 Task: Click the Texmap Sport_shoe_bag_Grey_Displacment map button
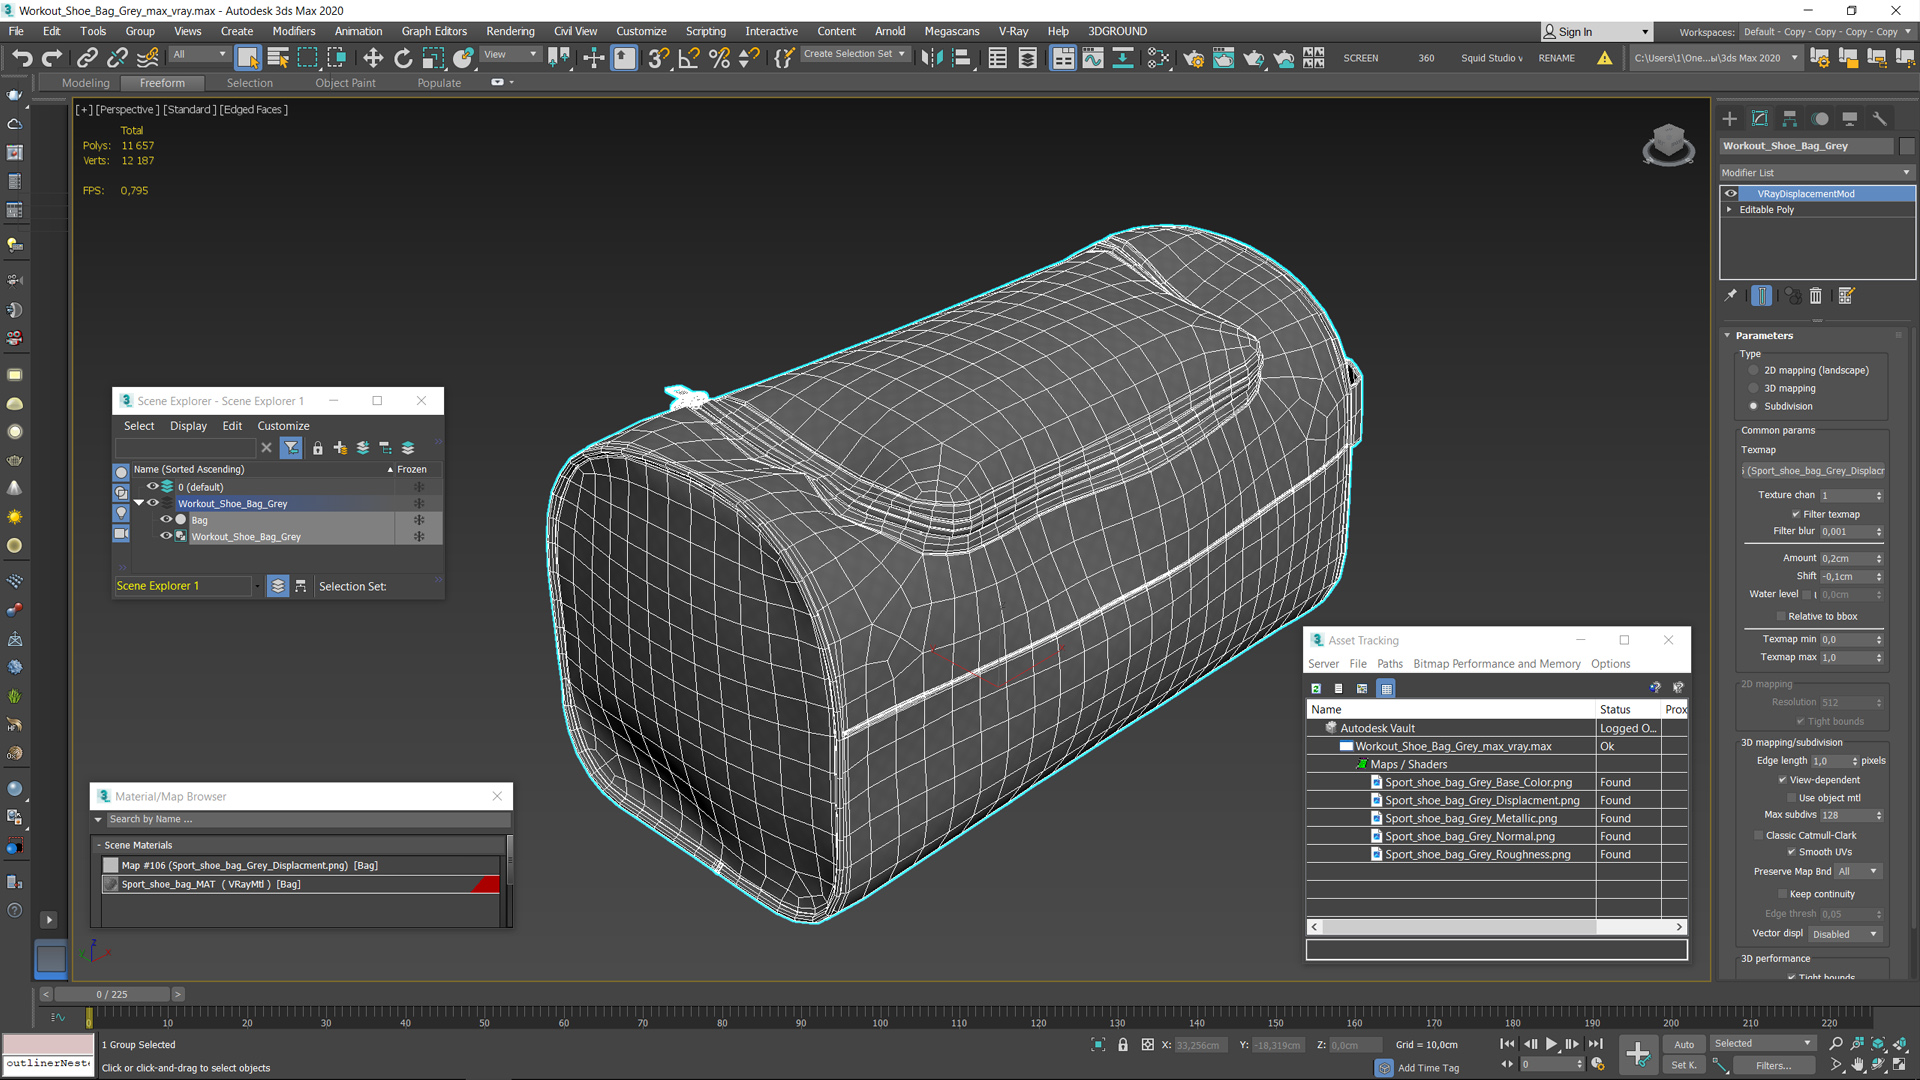[x=1814, y=471]
